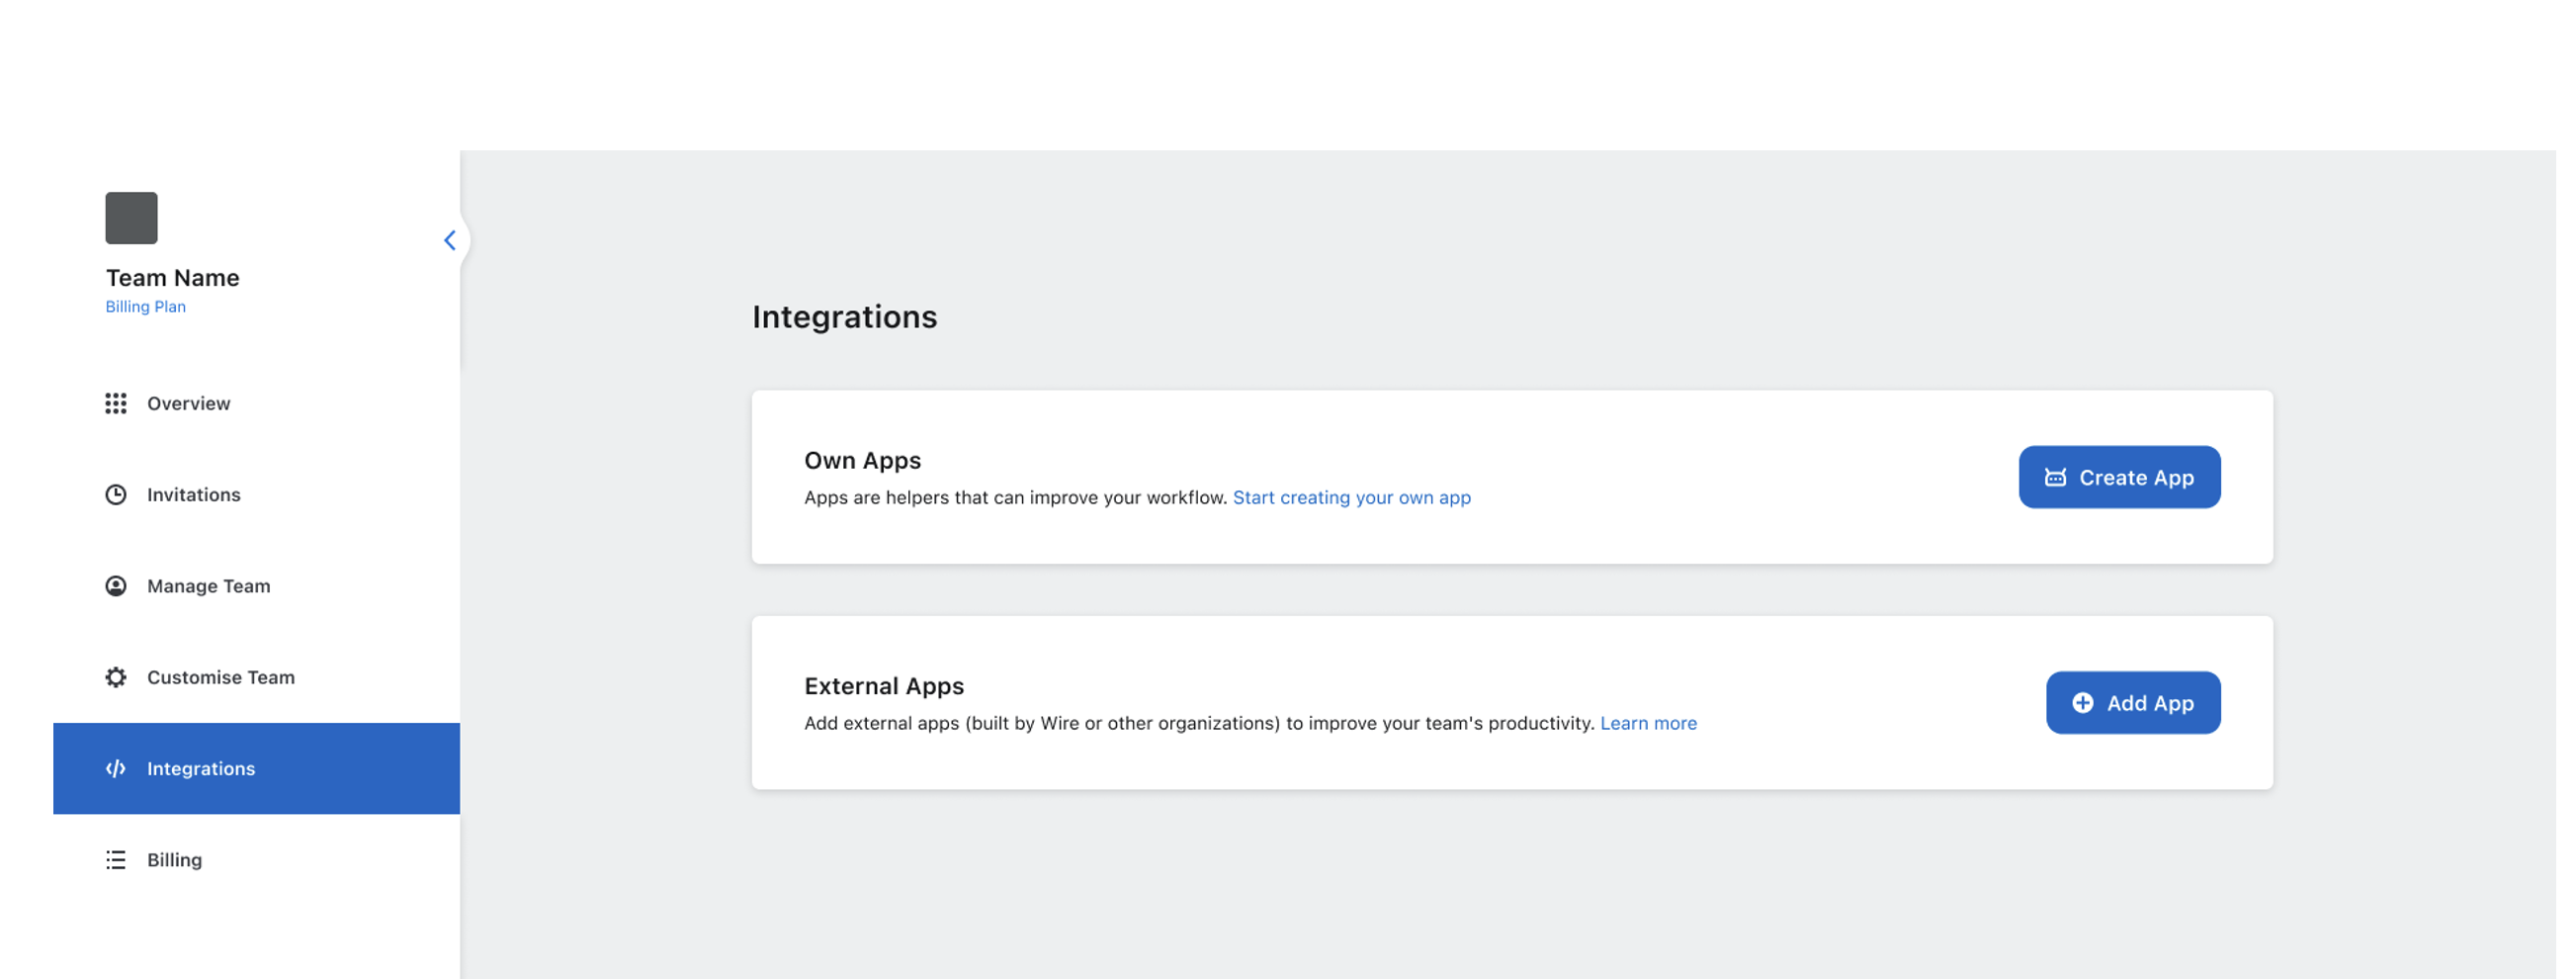Switch to the Overview section
This screenshot has height=979, width=2576.
coord(188,403)
